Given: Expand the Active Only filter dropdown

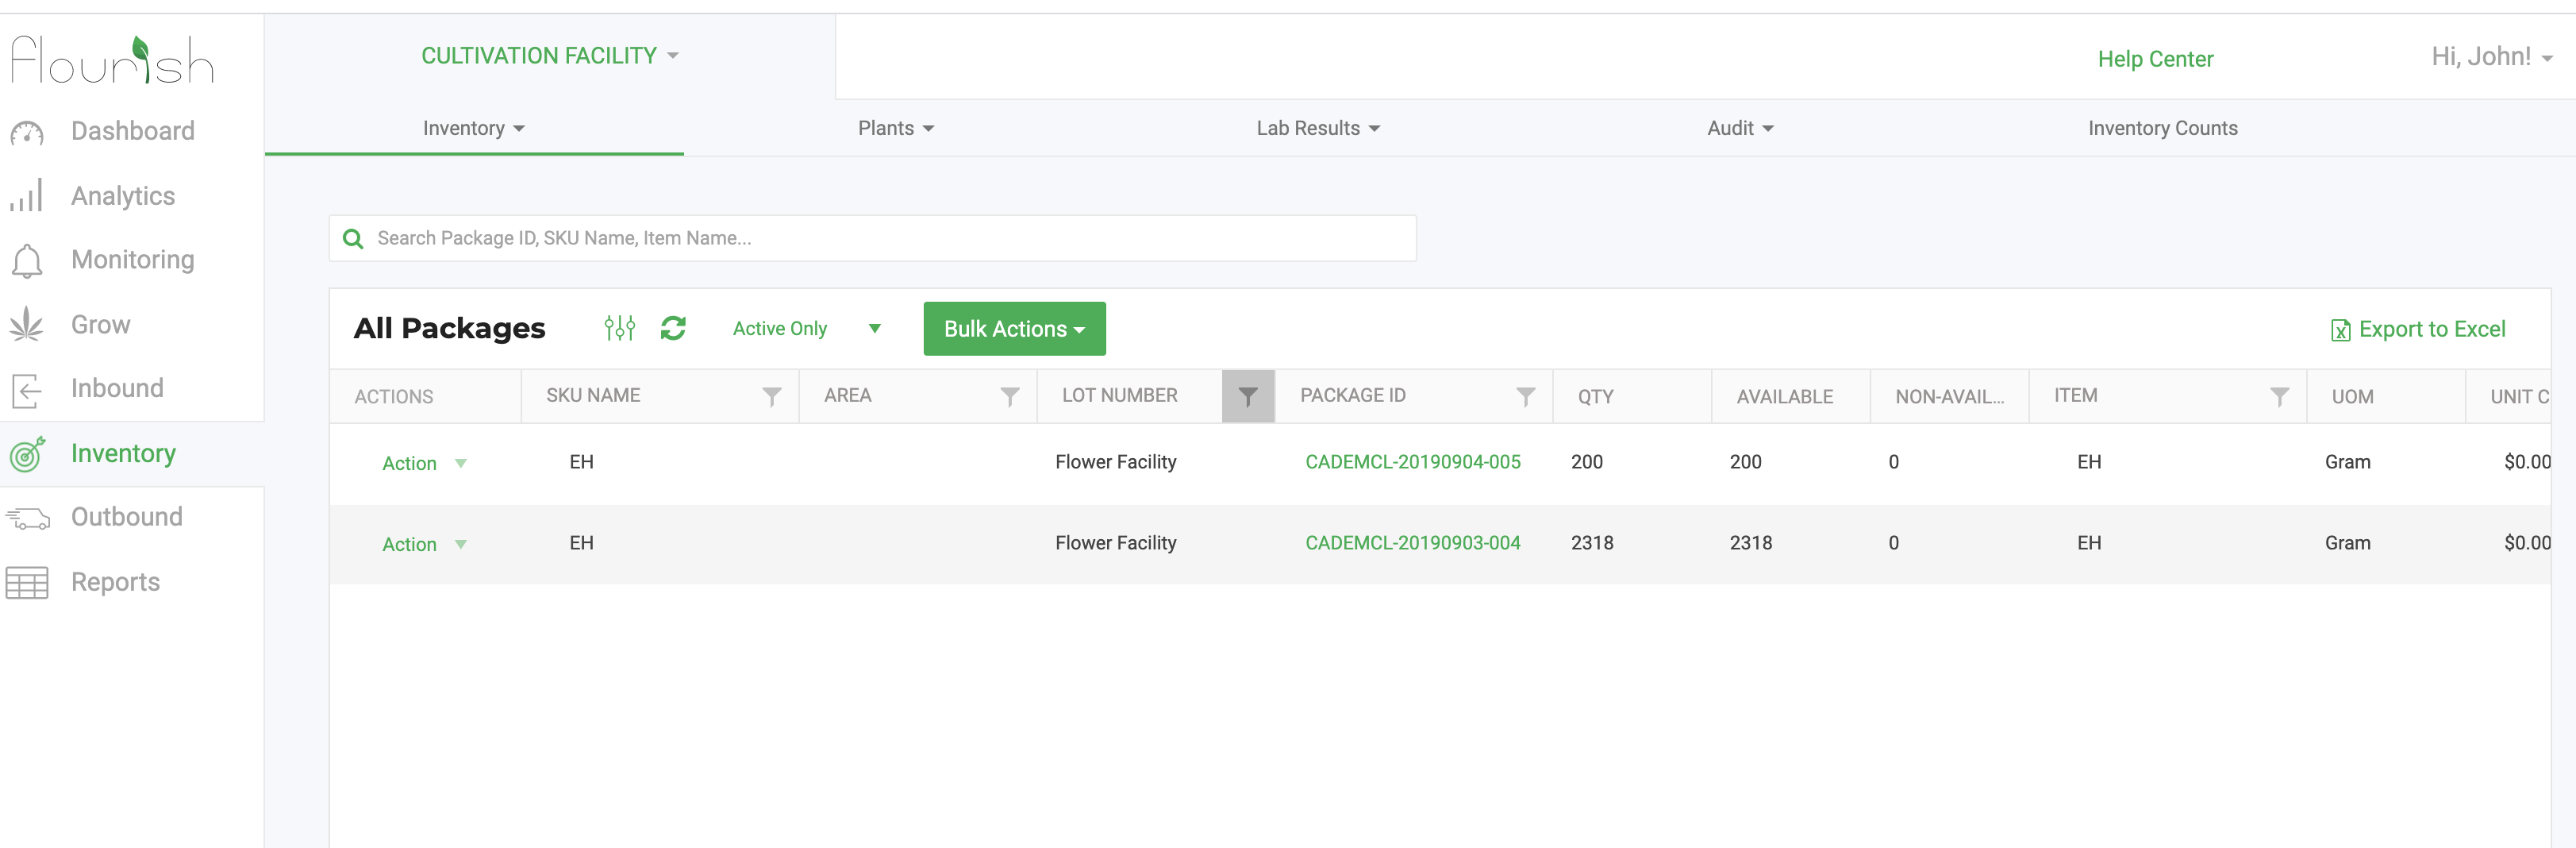Looking at the screenshot, I should (x=807, y=328).
